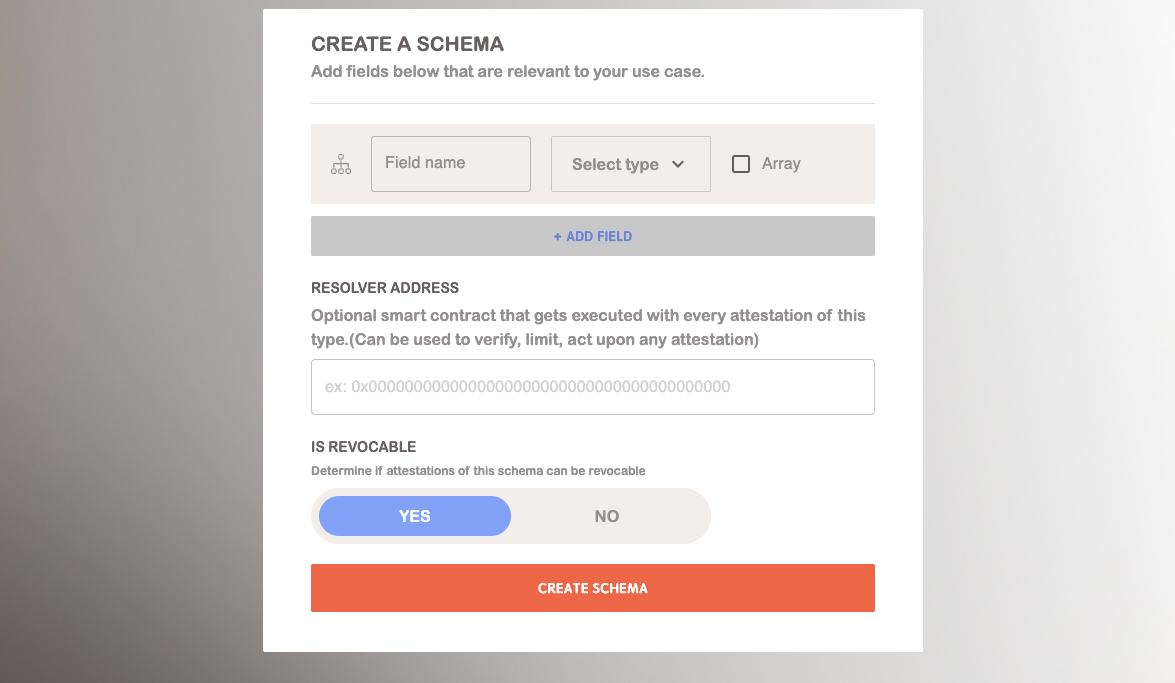
Task: Click the schema hierarchy icon beside Field name
Action: (x=341, y=165)
